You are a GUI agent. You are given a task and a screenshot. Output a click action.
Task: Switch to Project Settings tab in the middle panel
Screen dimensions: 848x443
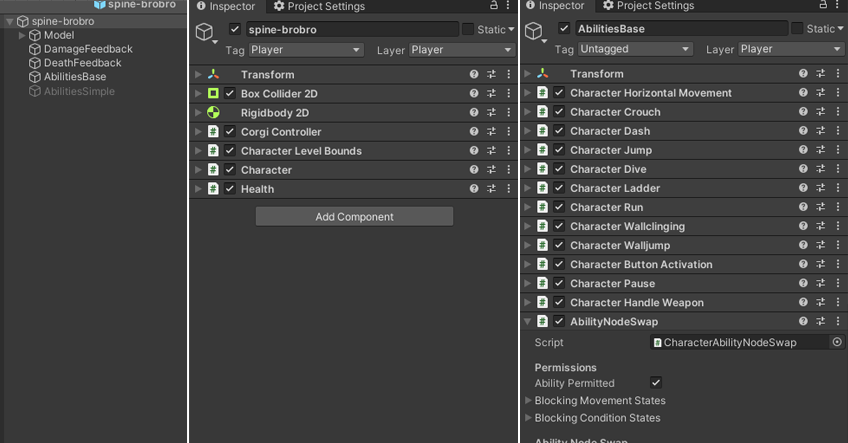click(x=319, y=6)
